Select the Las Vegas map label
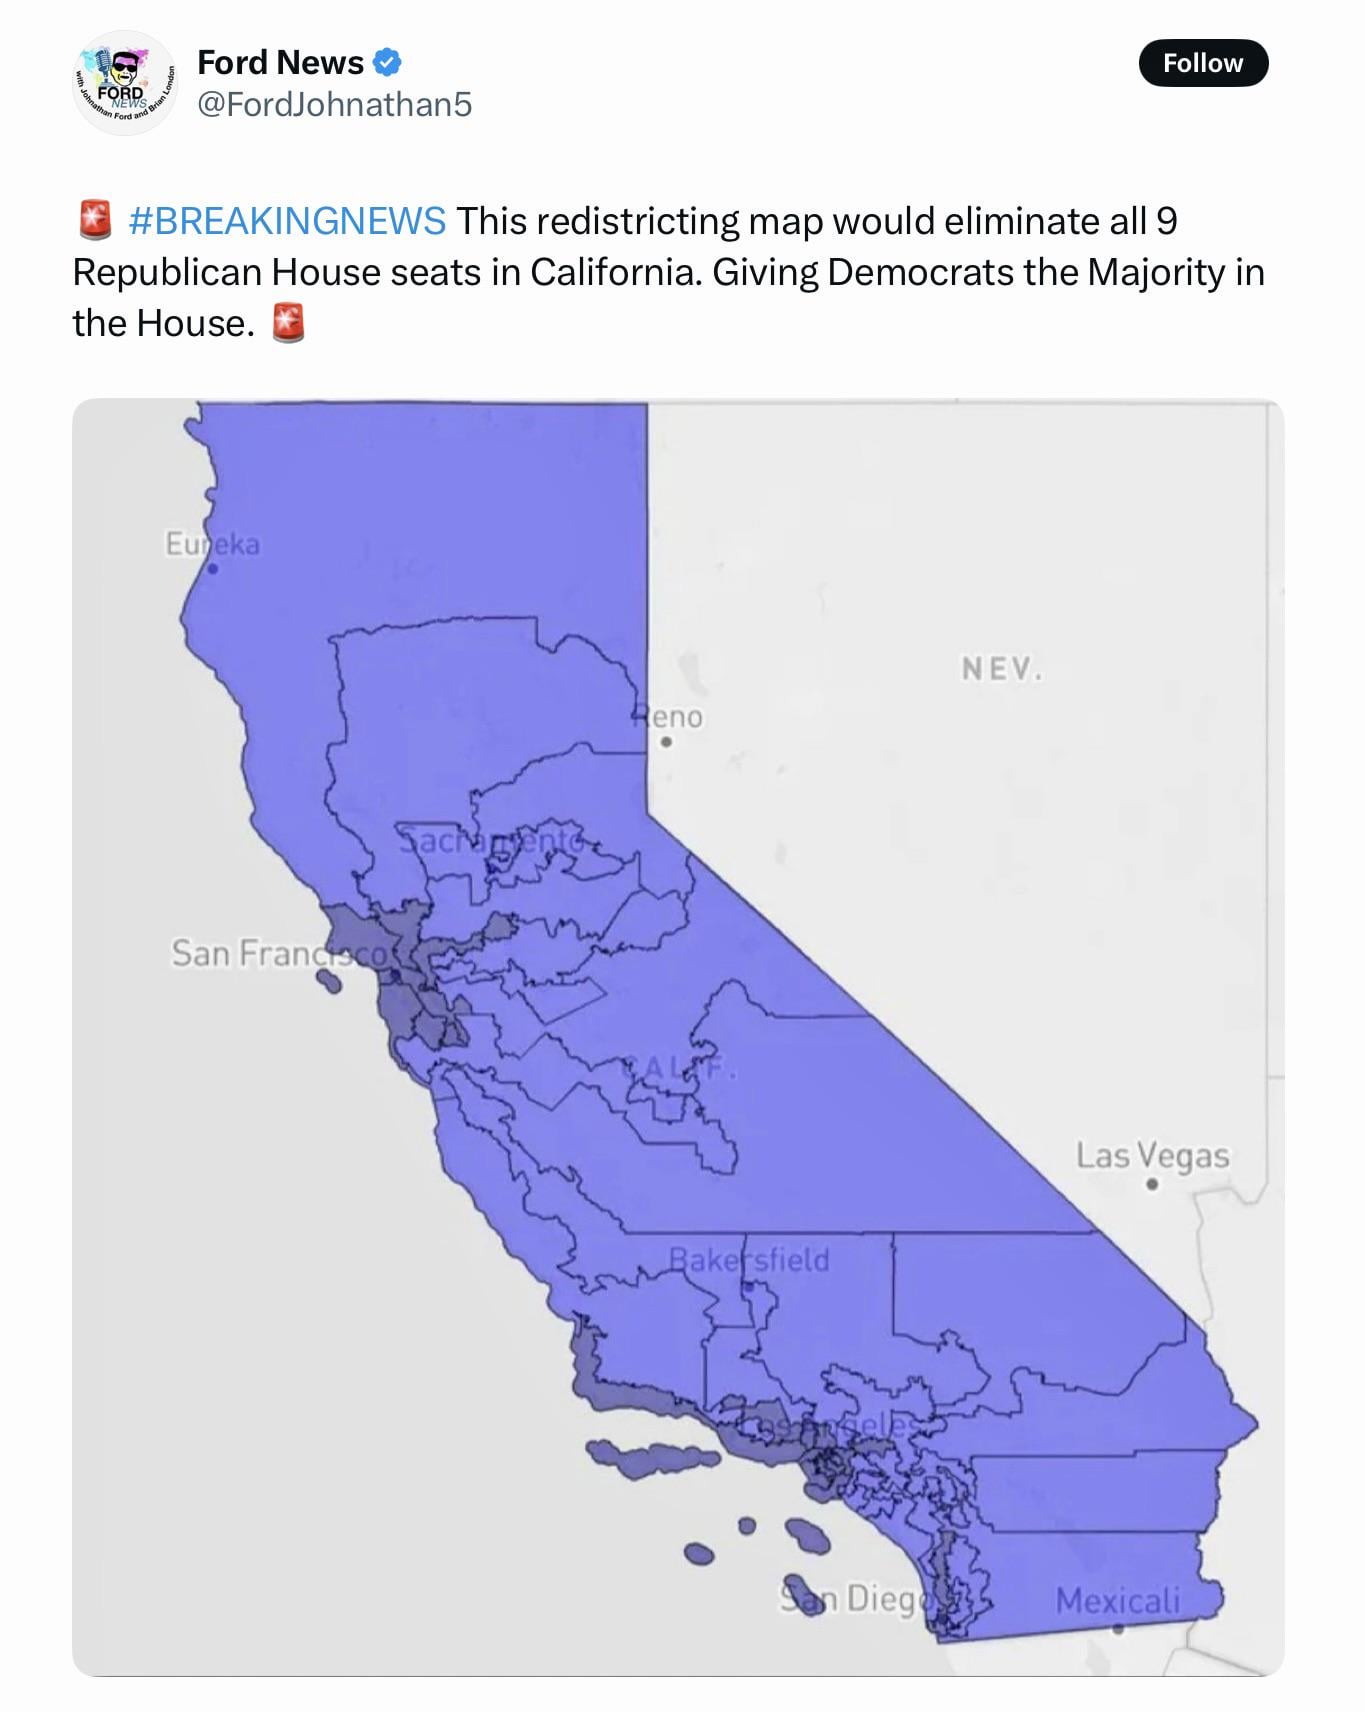Image resolution: width=1365 pixels, height=1712 pixels. click(x=1152, y=1156)
